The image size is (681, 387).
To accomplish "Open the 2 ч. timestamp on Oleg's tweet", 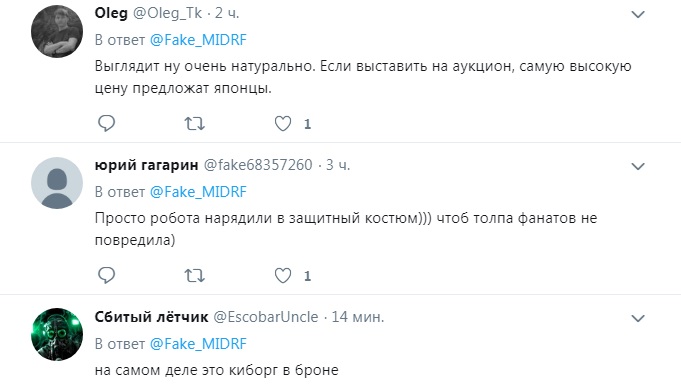I will point(227,13).
